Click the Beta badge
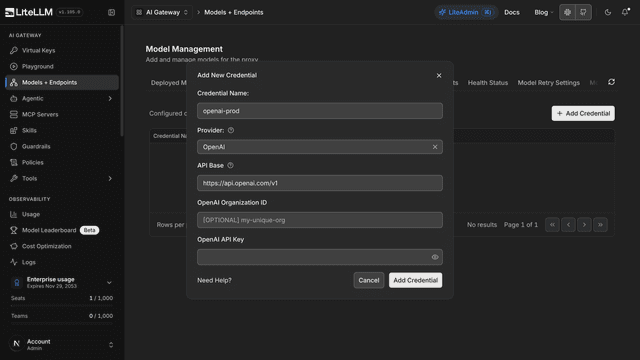Screen dimensions: 640x360 (89, 230)
